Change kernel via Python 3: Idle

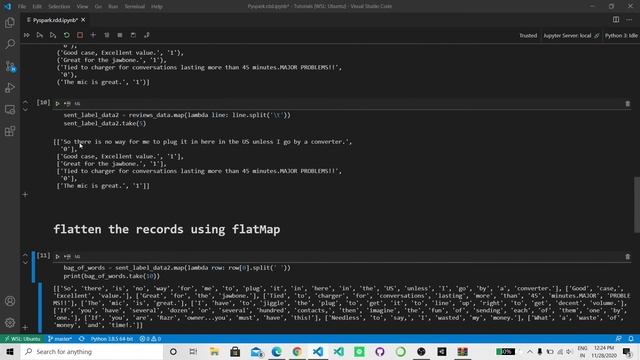pos(621,36)
